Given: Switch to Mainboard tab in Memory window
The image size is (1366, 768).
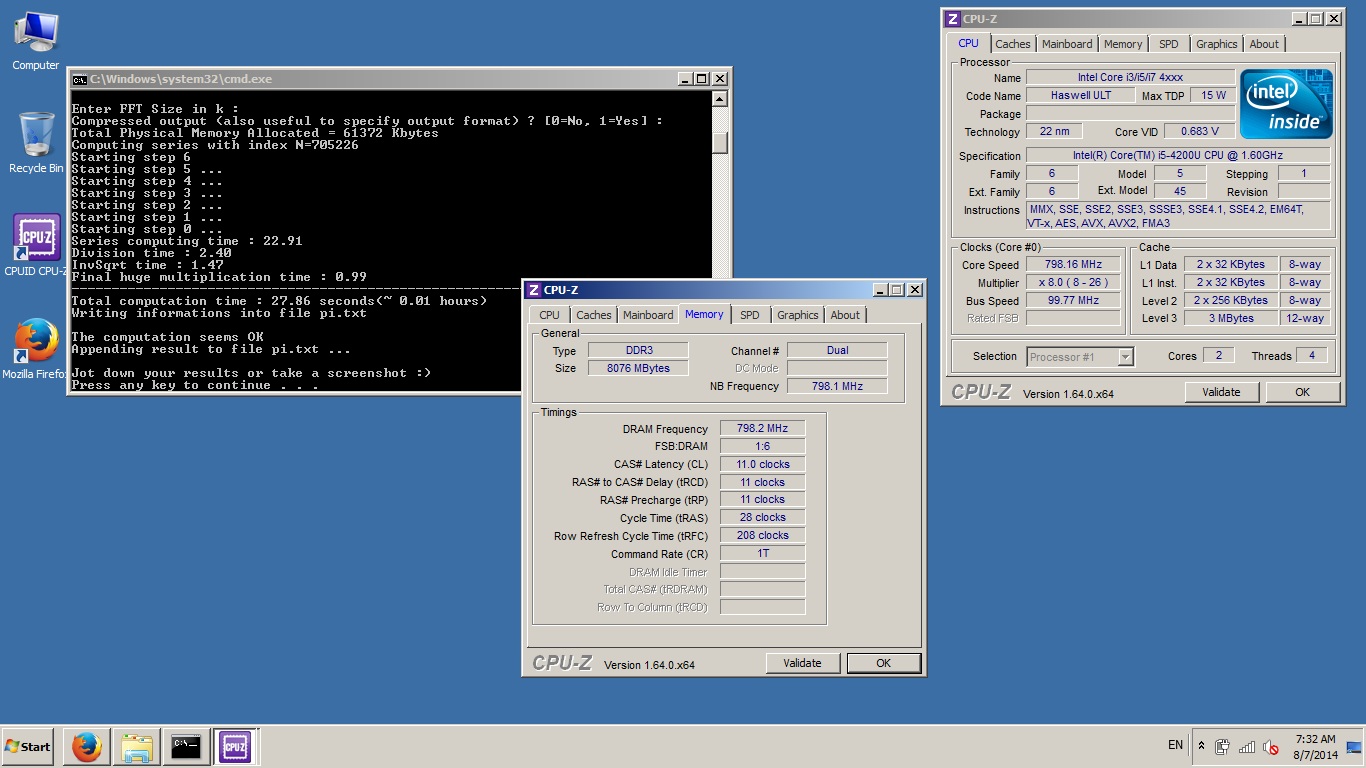Looking at the screenshot, I should [x=648, y=315].
